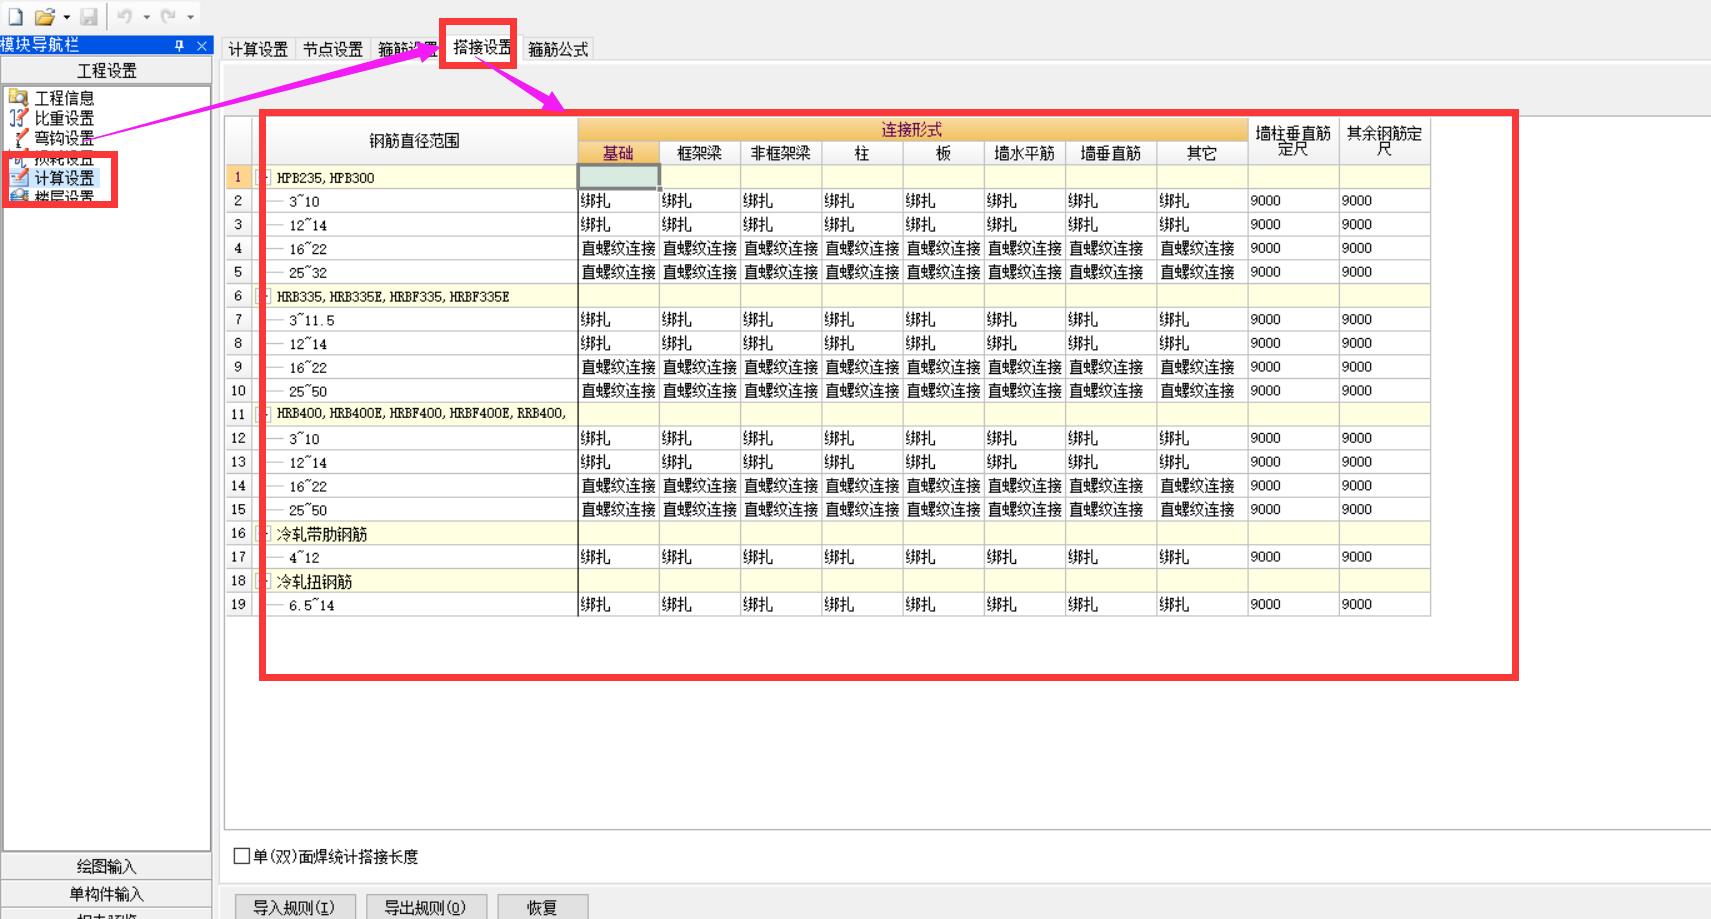Screen dimensions: 1711x919
Task: Click row 10 其它 cell 直螺纹连接
Action: 1202,391
